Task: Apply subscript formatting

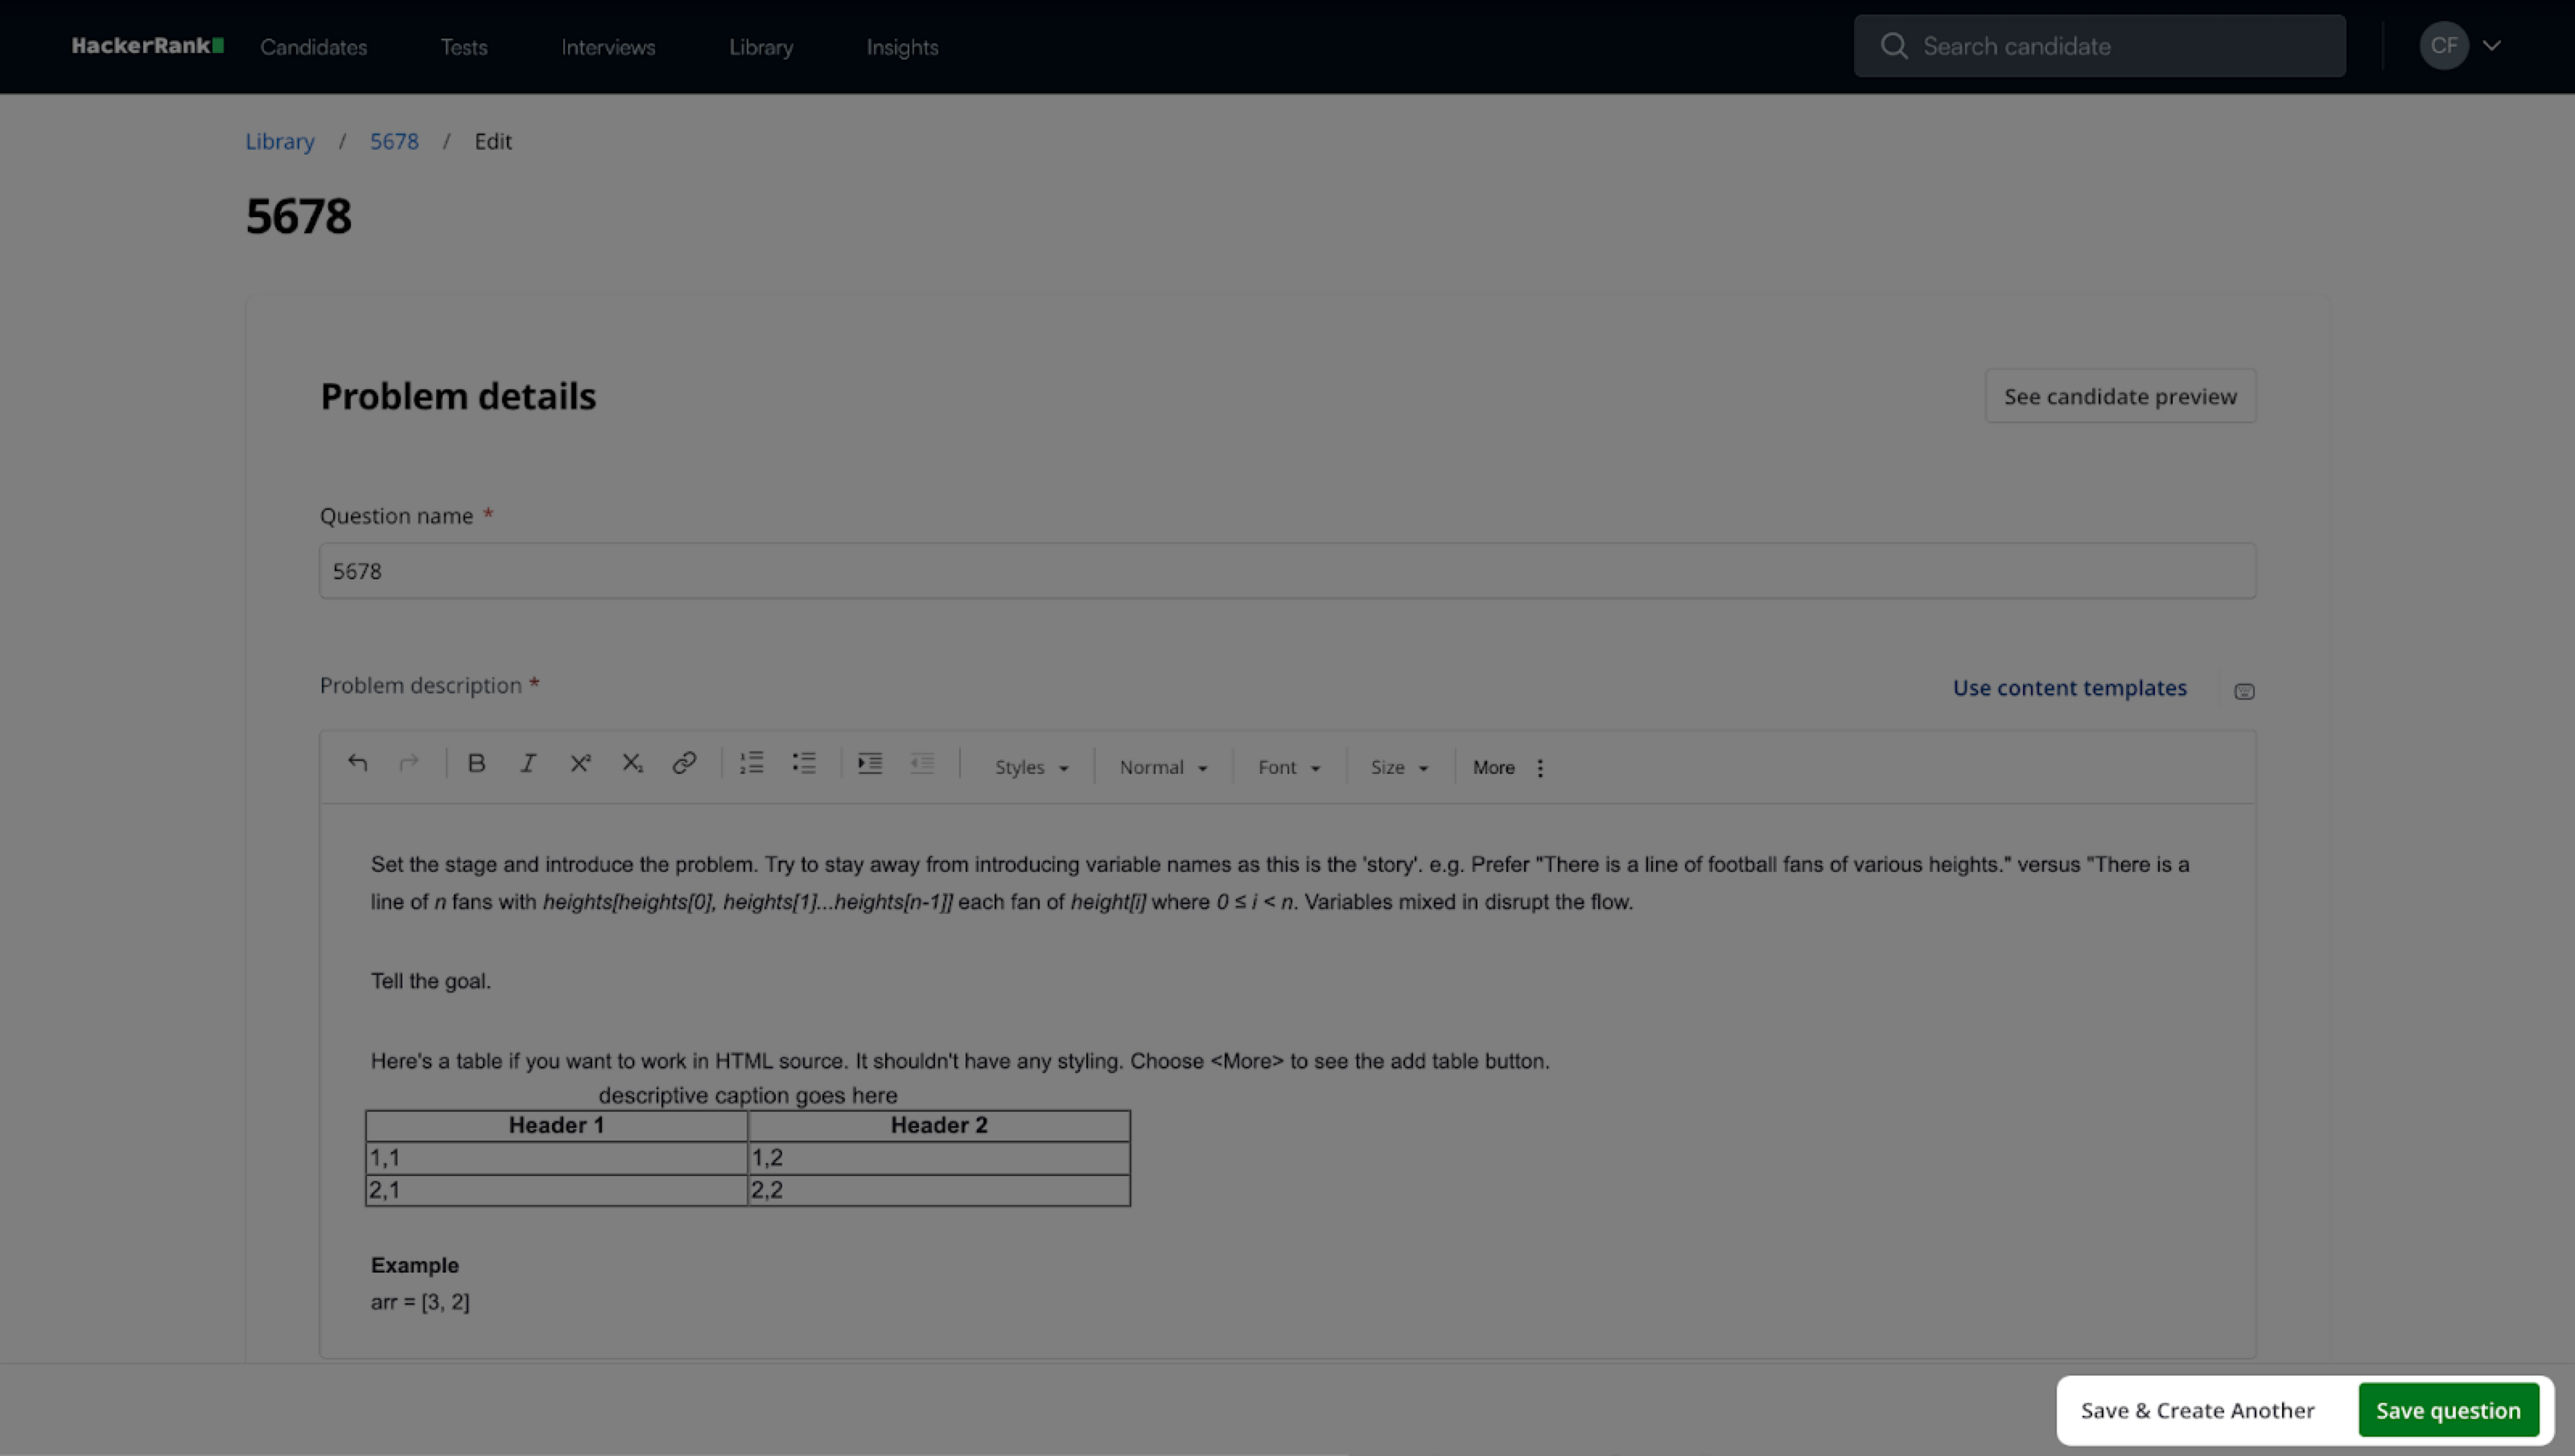Action: (x=632, y=764)
